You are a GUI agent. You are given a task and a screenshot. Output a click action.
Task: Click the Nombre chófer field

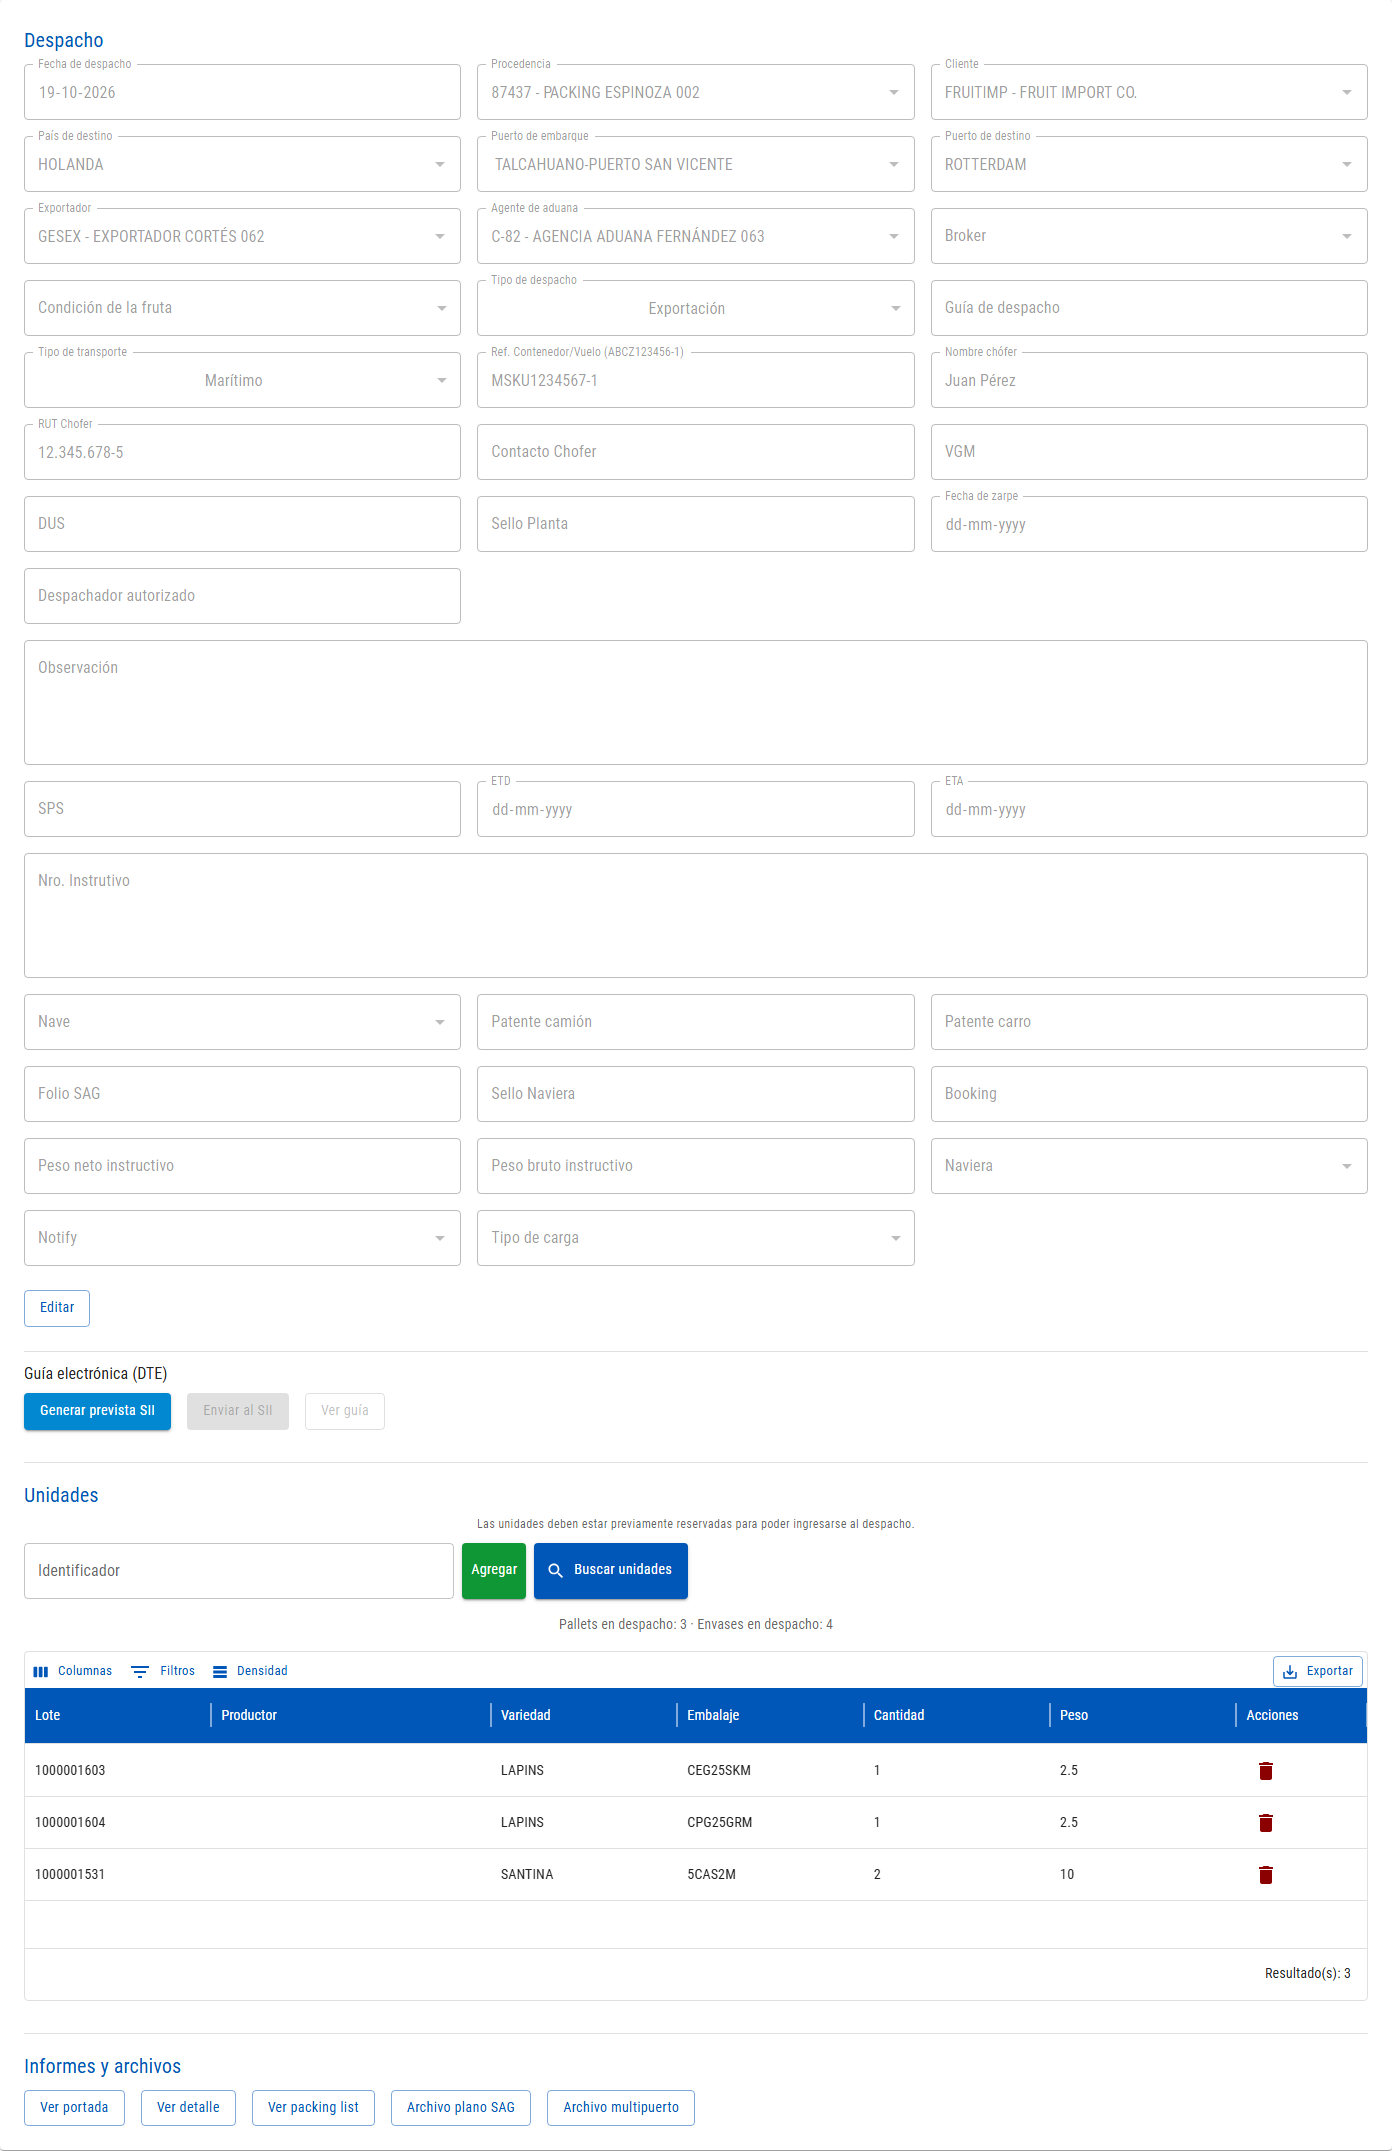pyautogui.click(x=1148, y=380)
